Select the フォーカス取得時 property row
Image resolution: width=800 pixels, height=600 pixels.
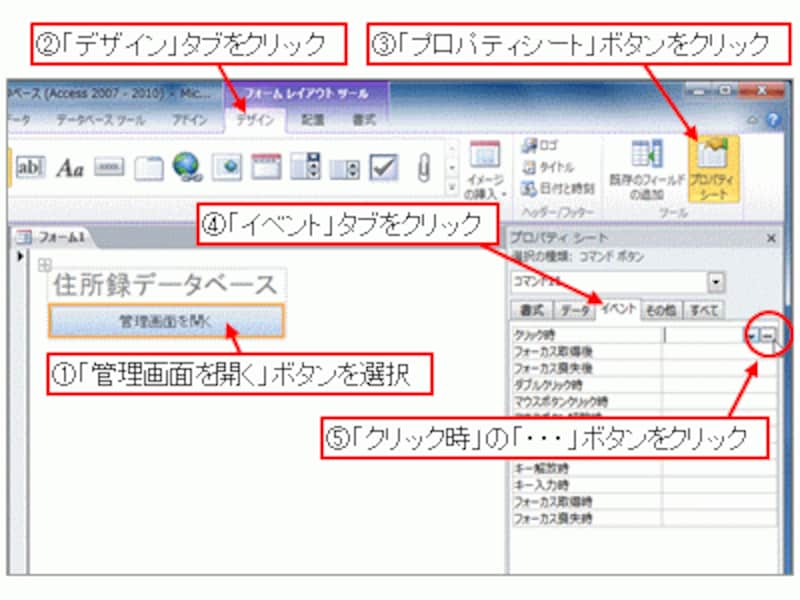(x=644, y=502)
